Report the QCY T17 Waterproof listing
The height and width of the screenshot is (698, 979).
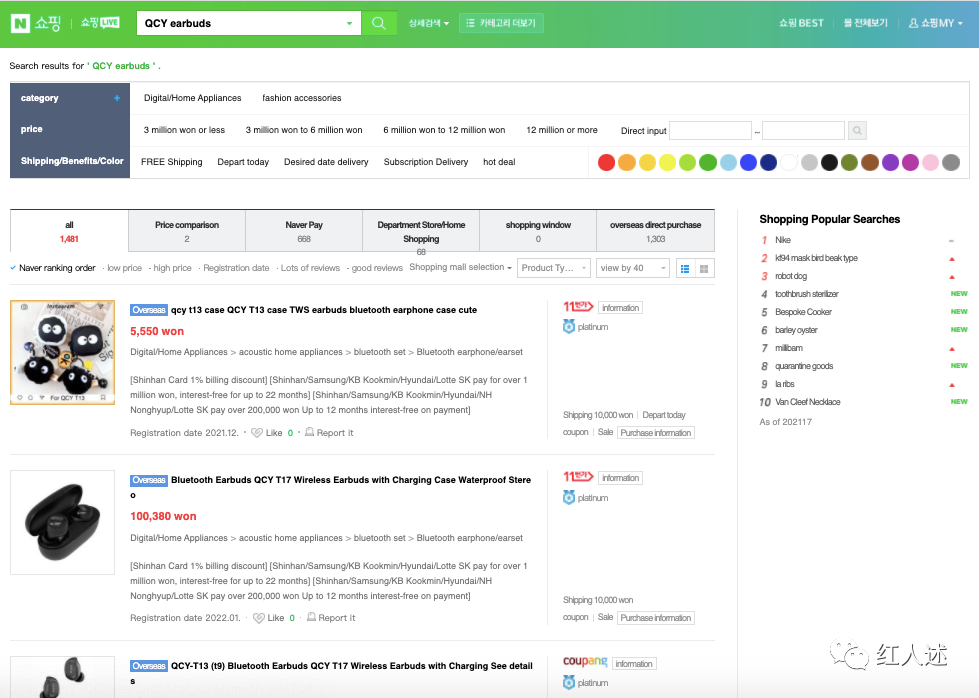coord(331,618)
